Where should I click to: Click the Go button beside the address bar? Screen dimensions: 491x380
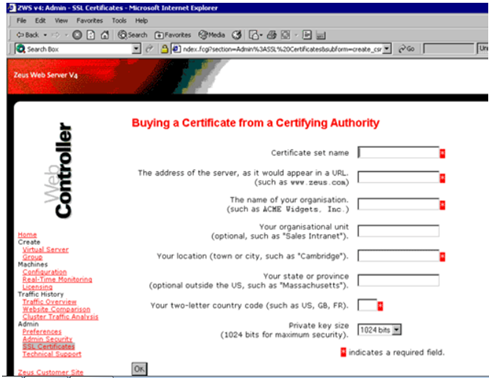pos(407,49)
